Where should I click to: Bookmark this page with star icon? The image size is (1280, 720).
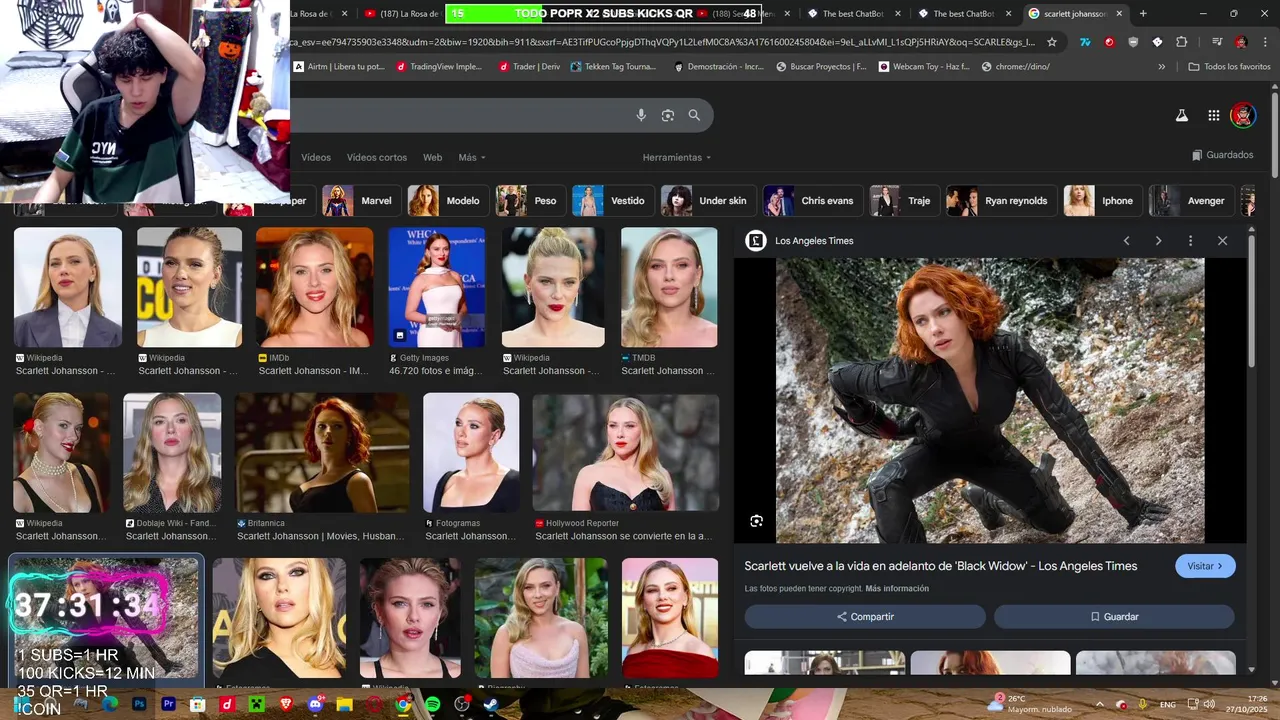coord(1051,42)
